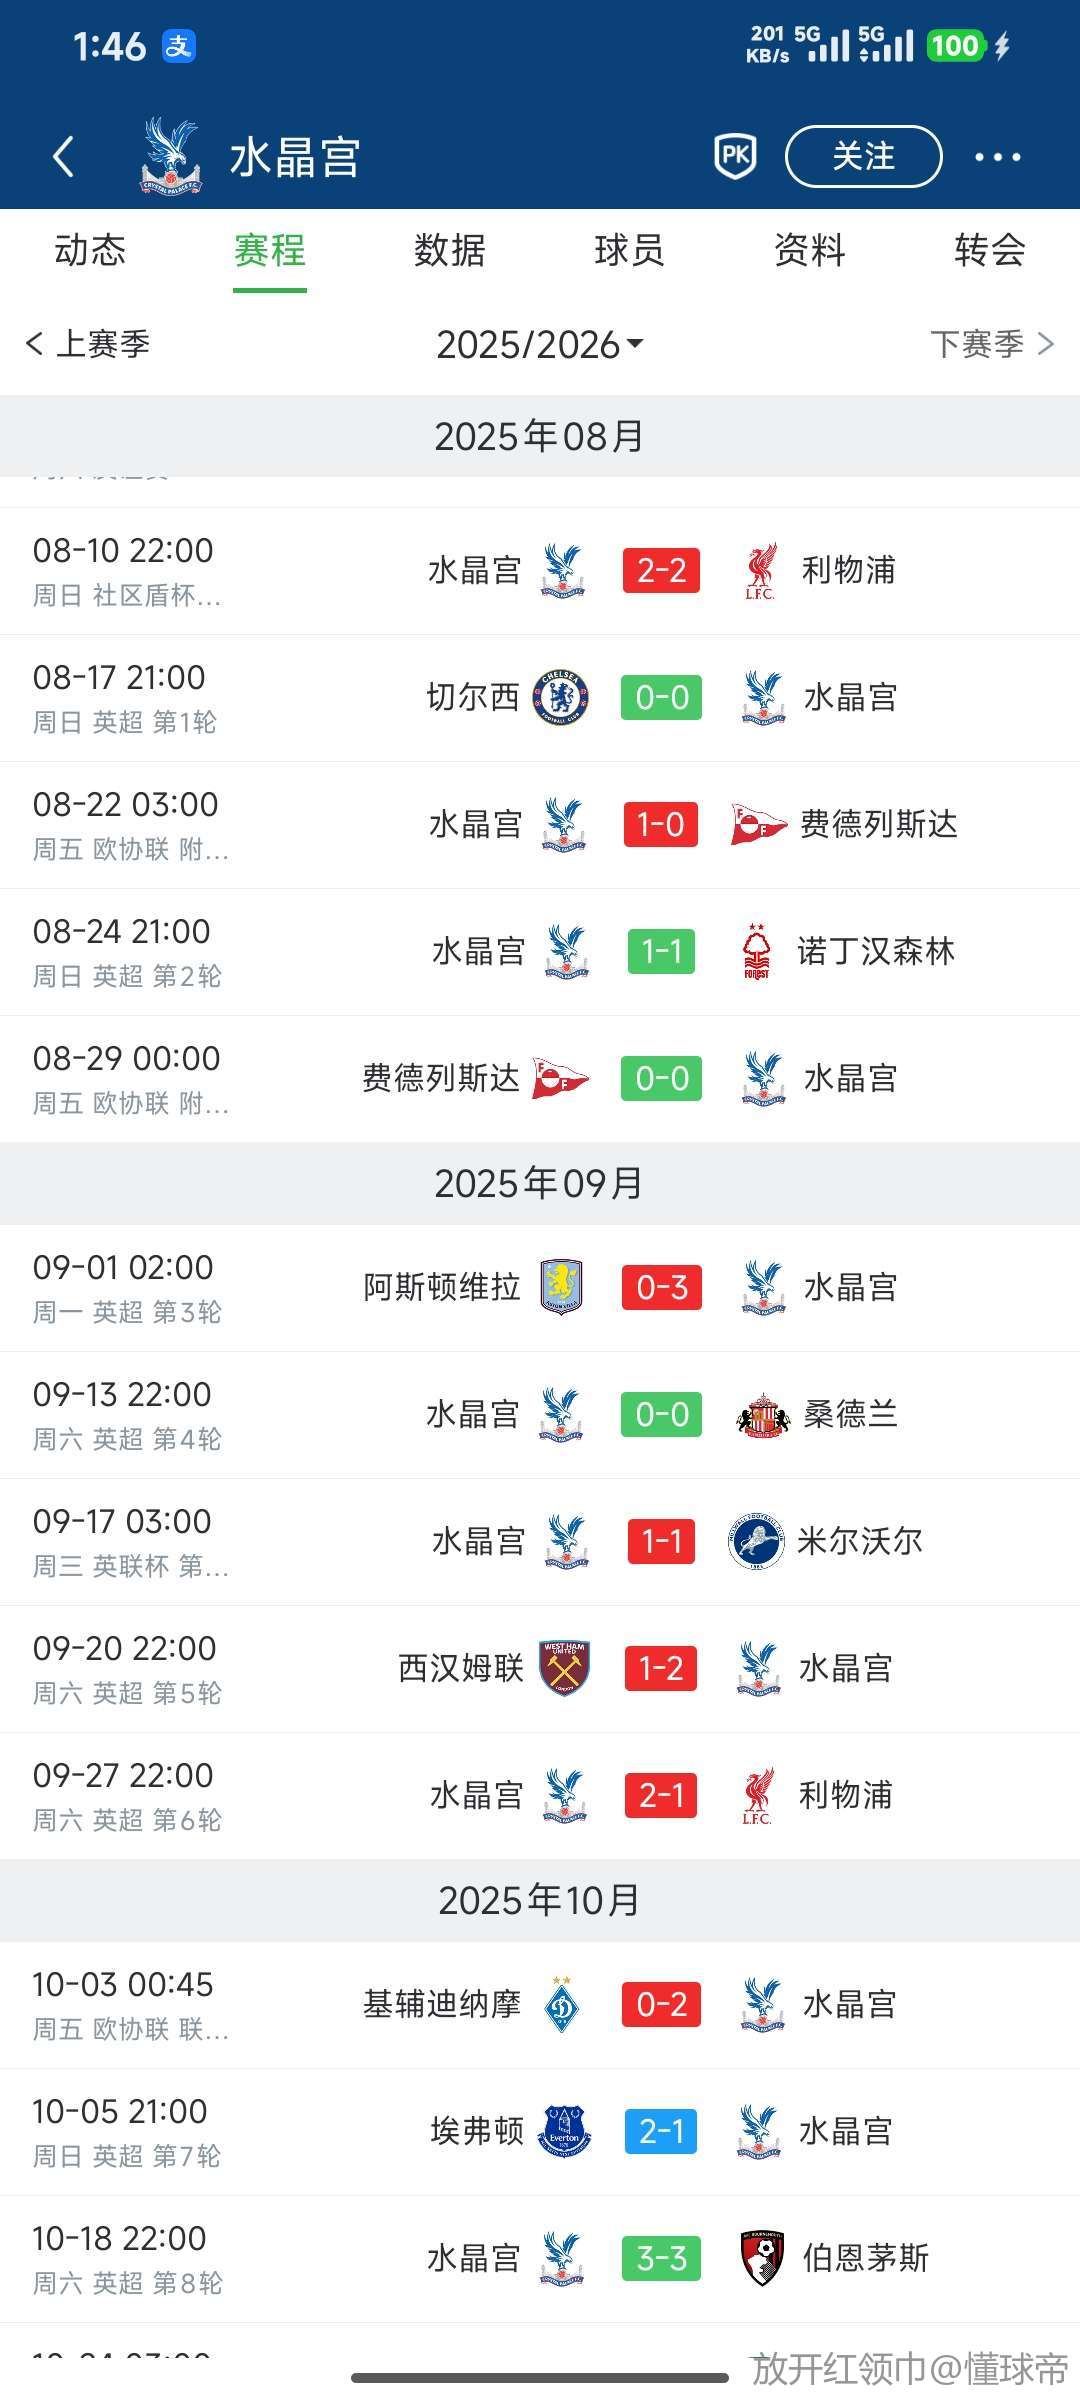Go to previous season via 上赛季
Screen dimensions: 1080x2400
(x=88, y=344)
